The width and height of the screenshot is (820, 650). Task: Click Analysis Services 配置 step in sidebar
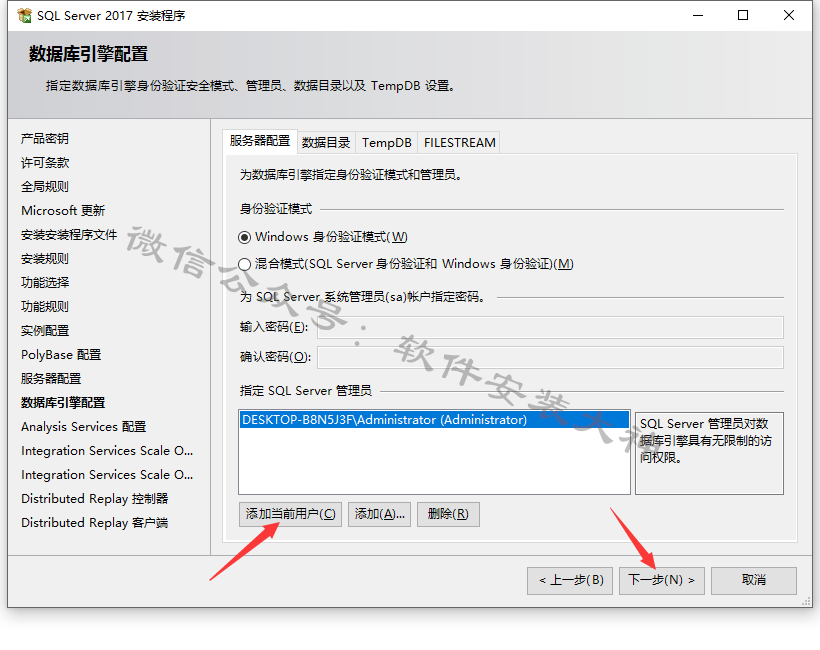[84, 427]
